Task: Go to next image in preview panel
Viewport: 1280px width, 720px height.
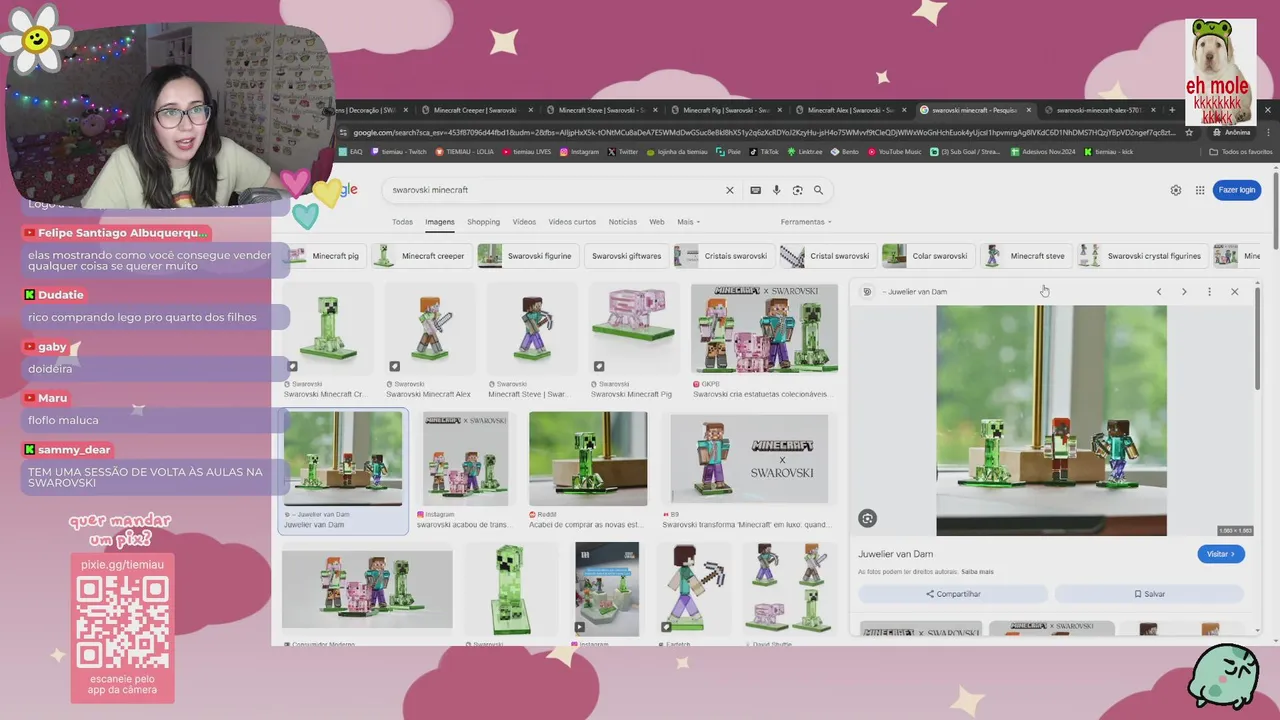Action: [1184, 292]
